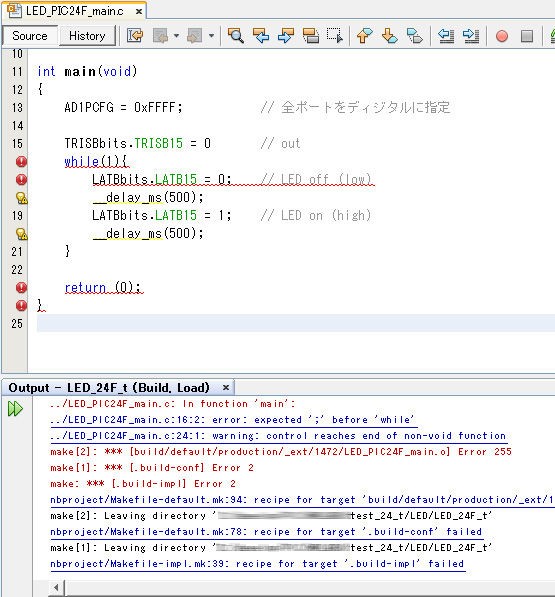Open Makefile-impl.mk:39 .build-impl failed link
This screenshot has height=597, width=555.
click(257, 563)
